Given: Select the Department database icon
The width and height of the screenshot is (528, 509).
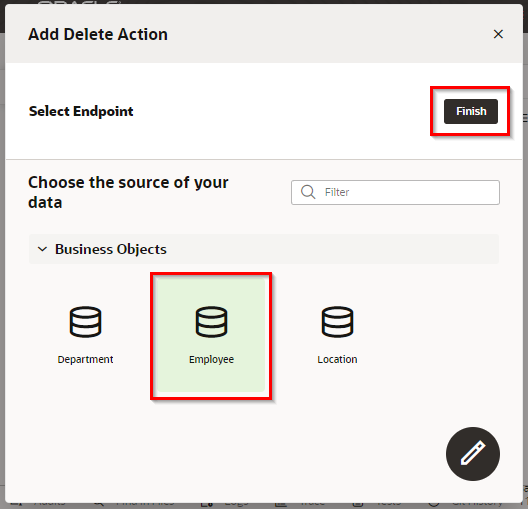Looking at the screenshot, I should pyautogui.click(x=85, y=322).
